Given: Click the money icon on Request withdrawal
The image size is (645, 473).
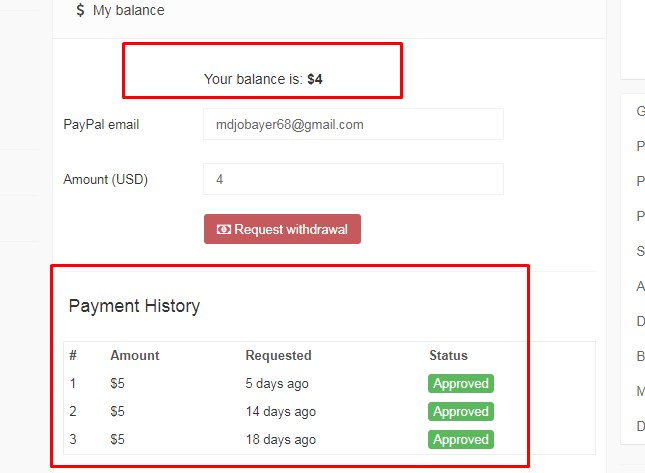Looking at the screenshot, I should (223, 229).
